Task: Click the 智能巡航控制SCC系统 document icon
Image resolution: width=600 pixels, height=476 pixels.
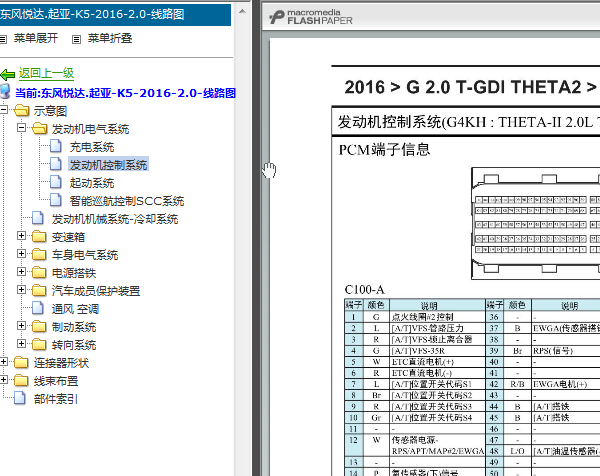Action: [x=56, y=200]
